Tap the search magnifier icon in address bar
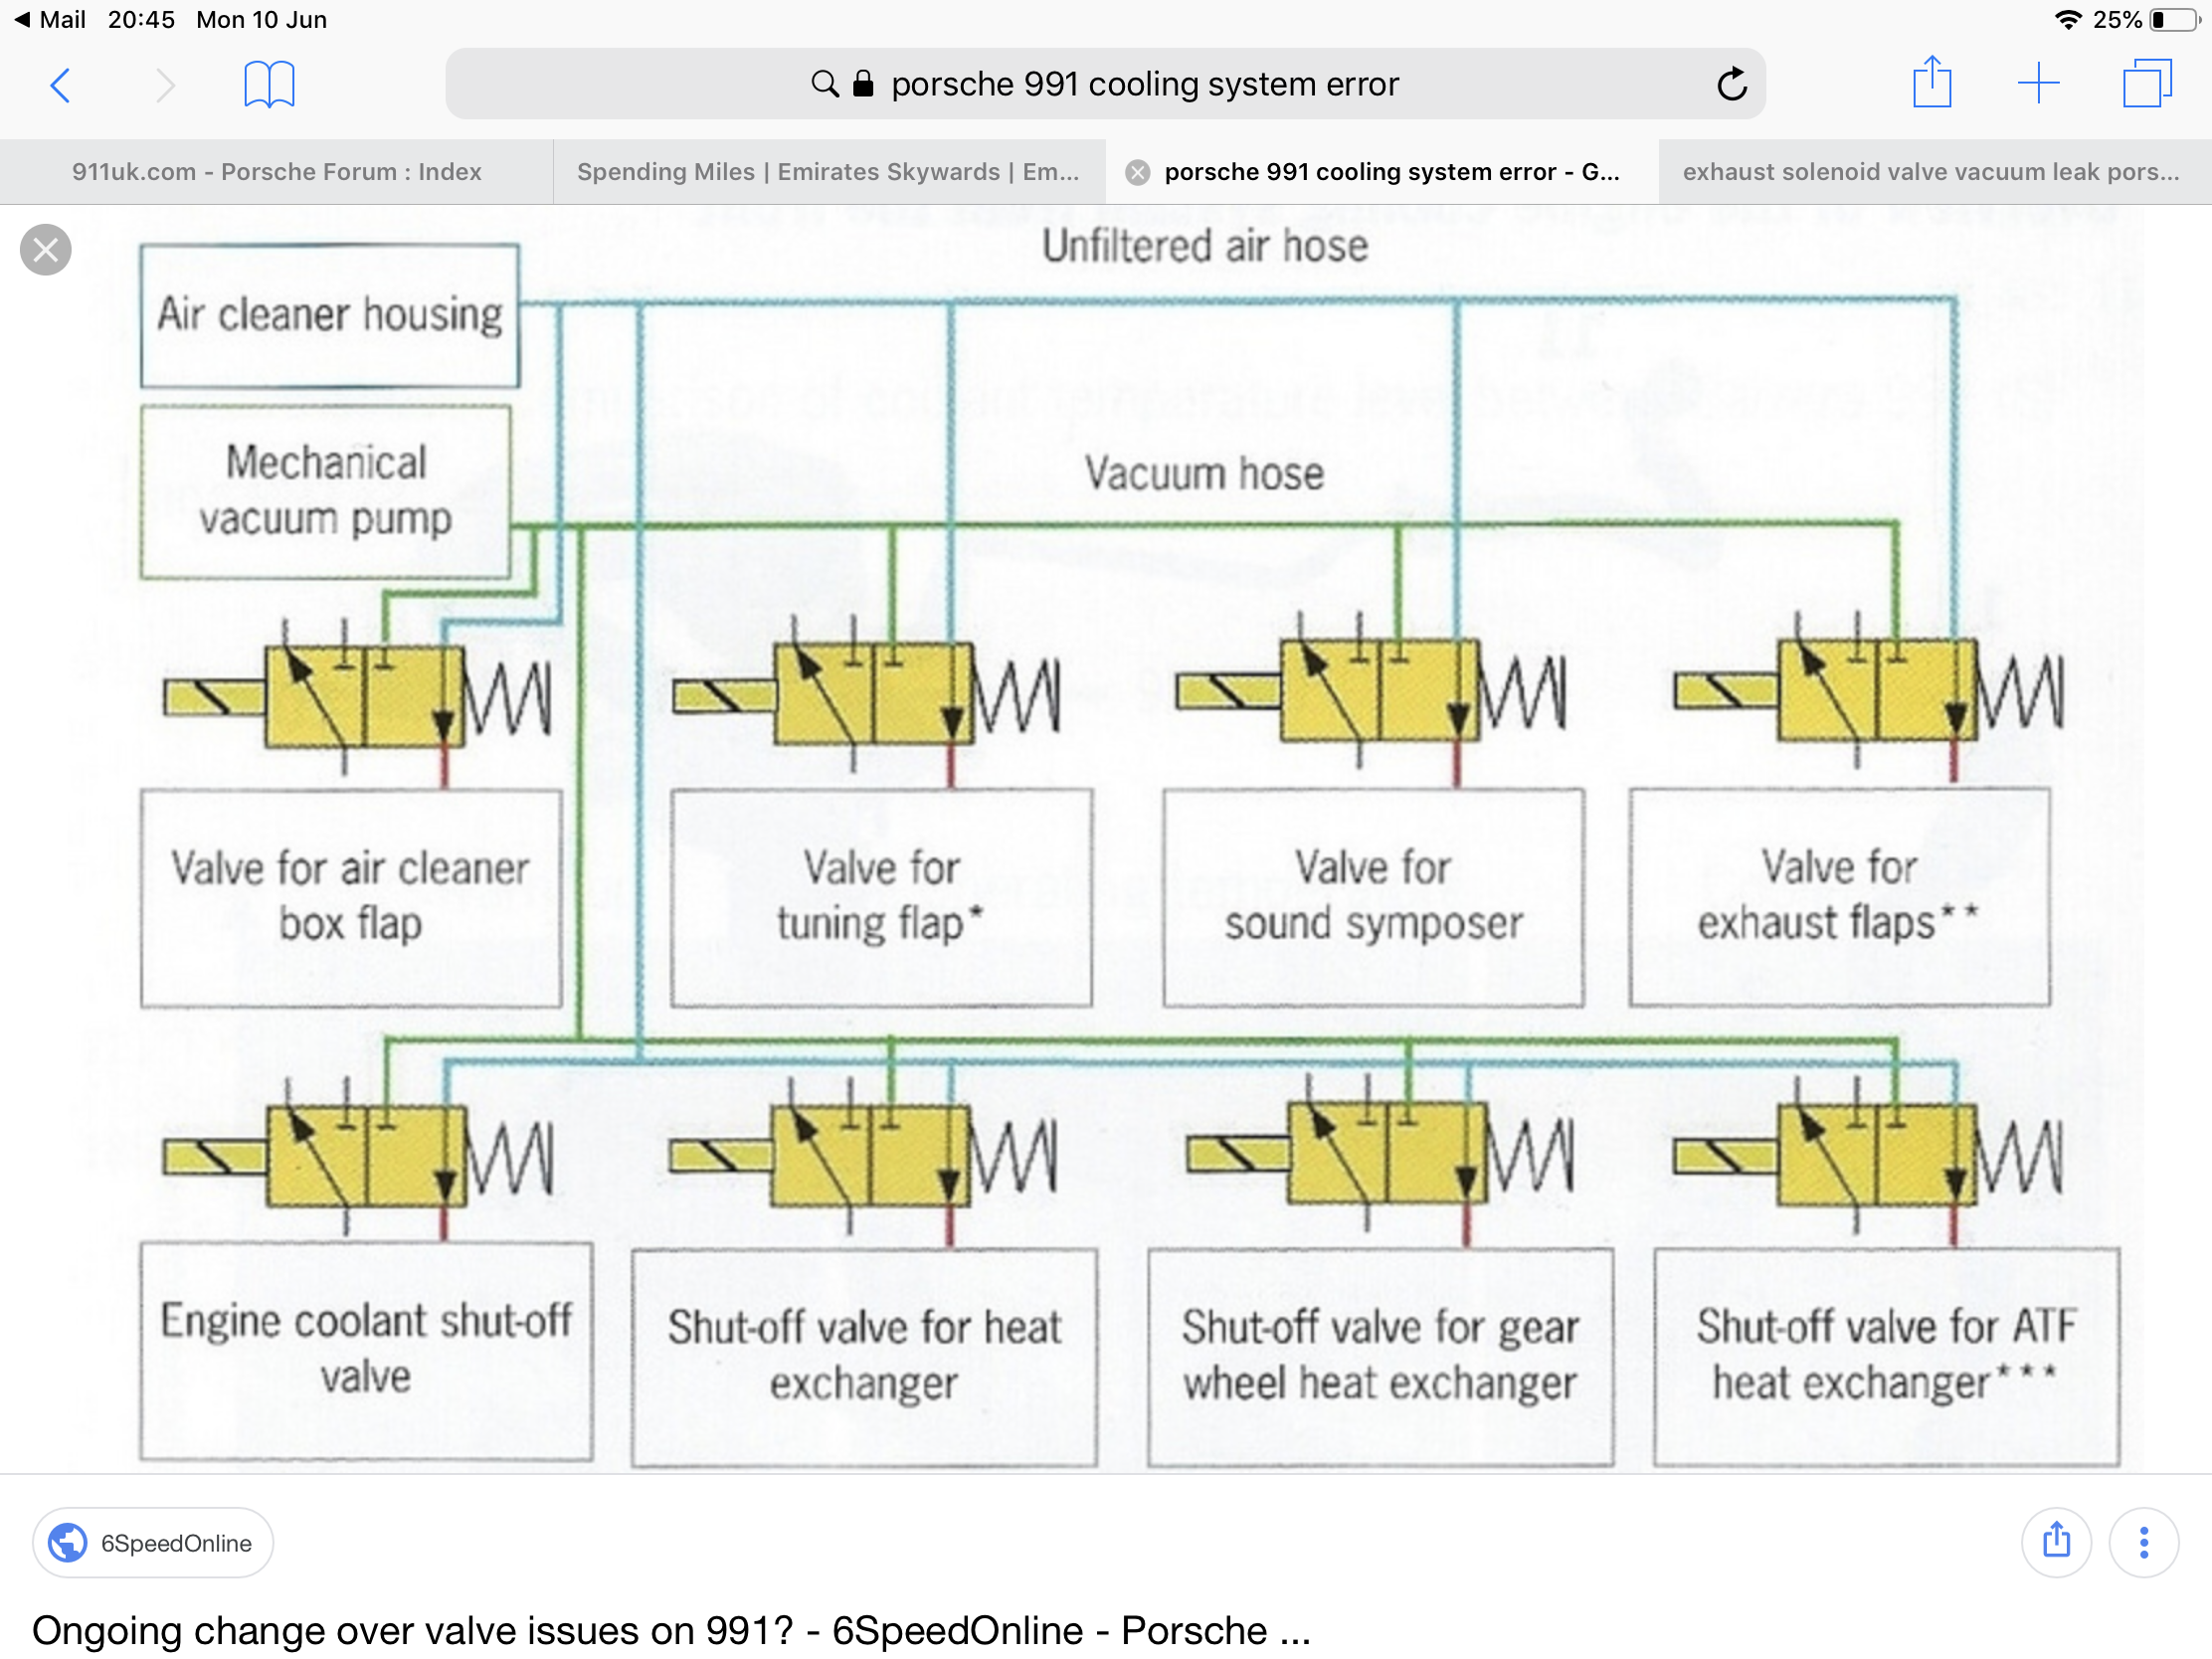The height and width of the screenshot is (1659, 2212). pos(824,84)
